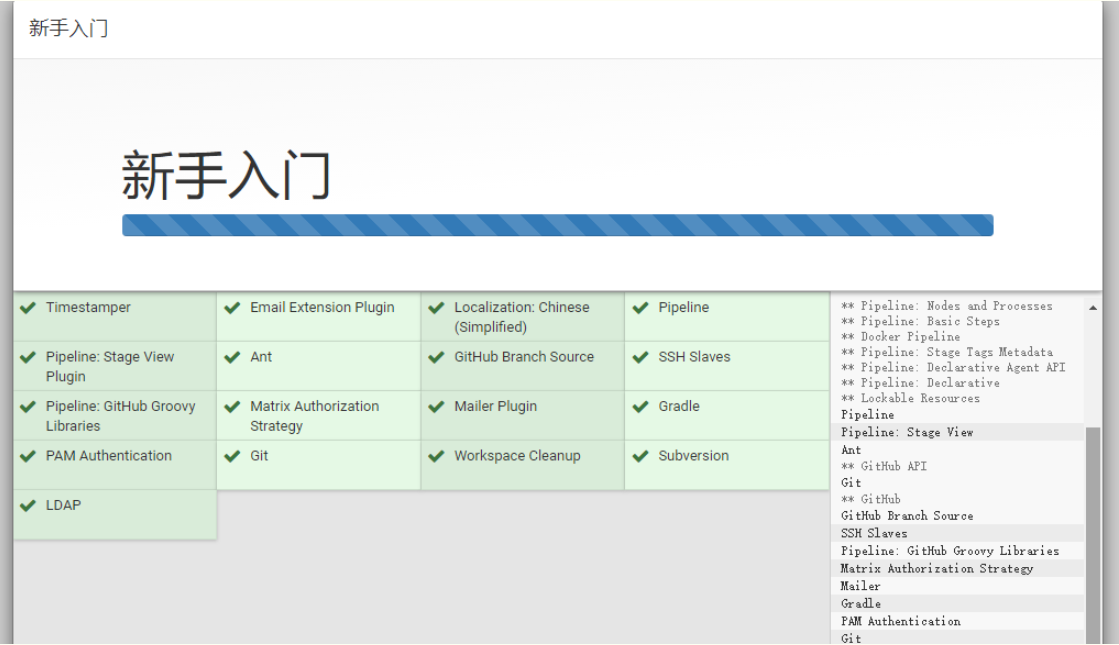Image resolution: width=1119 pixels, height=645 pixels.
Task: Click the checkmark beside the Gradle tile
Action: click(x=640, y=407)
